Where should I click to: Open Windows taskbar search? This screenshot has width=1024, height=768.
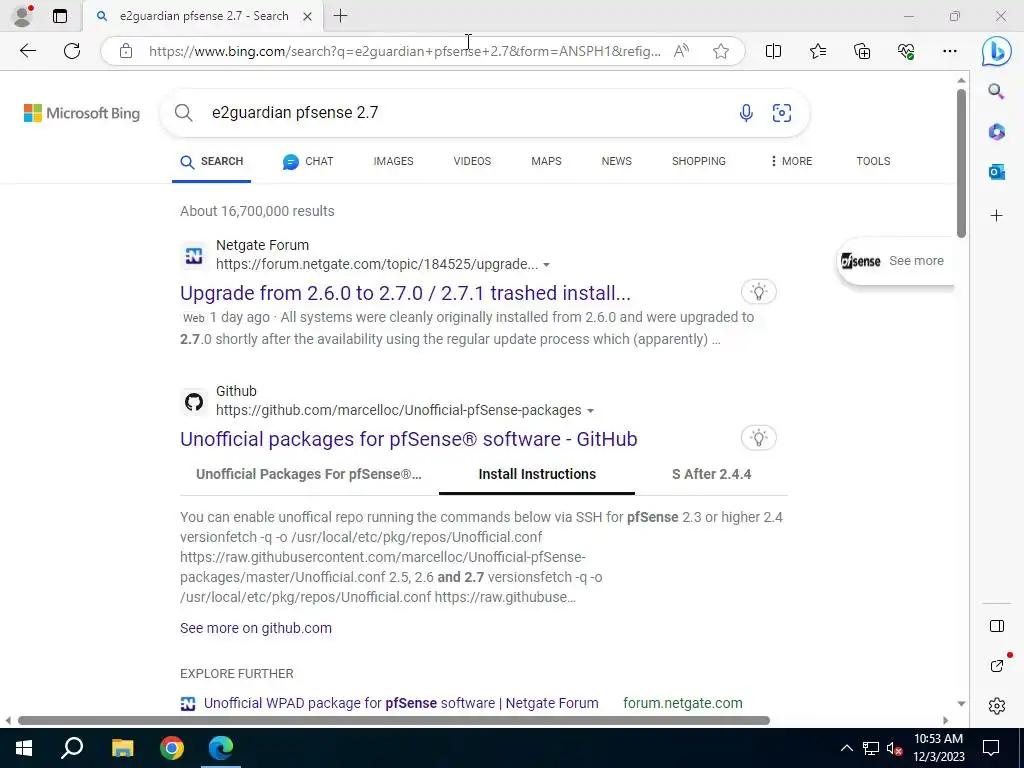[72, 748]
